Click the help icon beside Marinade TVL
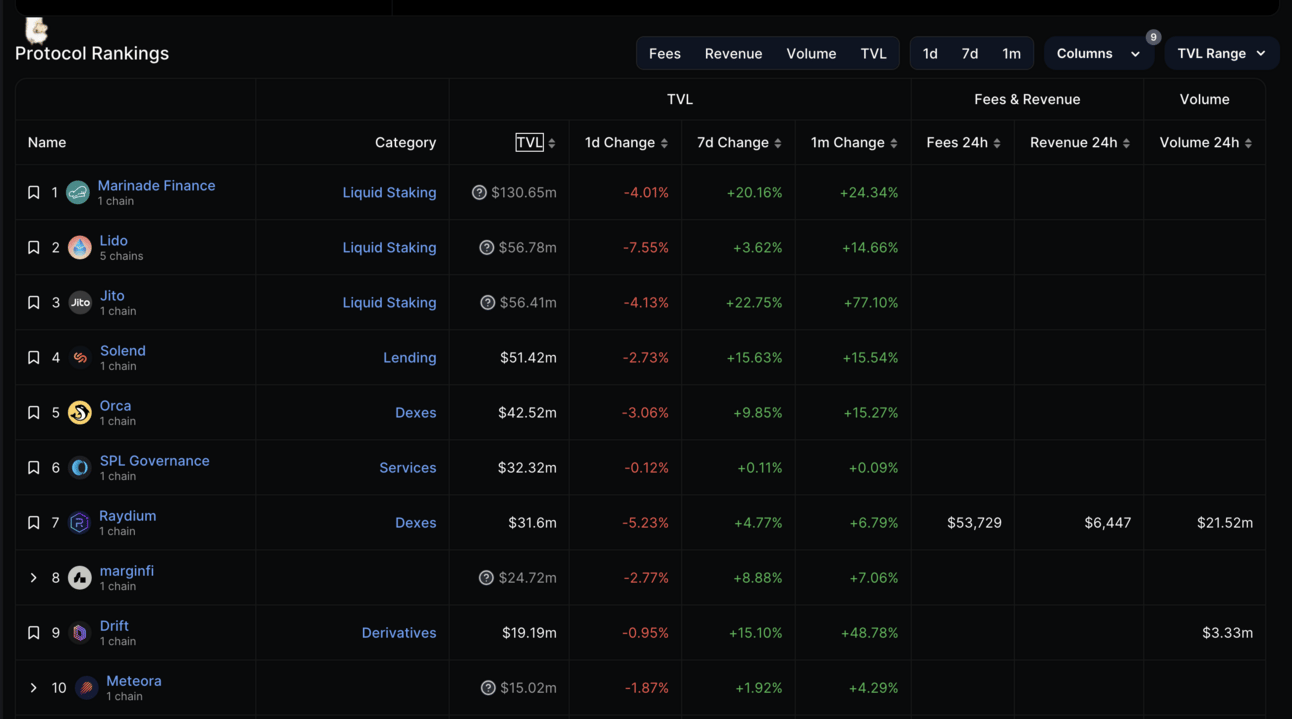This screenshot has width=1292, height=719. coord(479,192)
